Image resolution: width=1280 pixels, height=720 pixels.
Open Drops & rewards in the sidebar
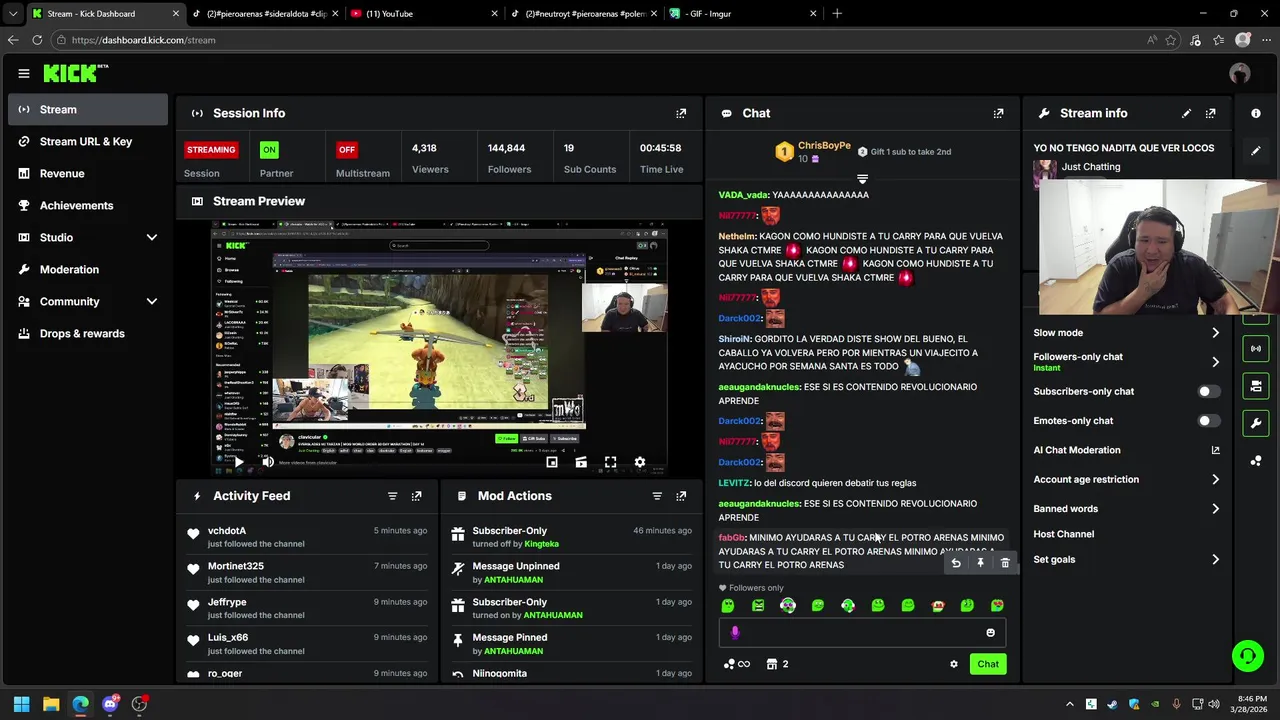(x=88, y=333)
